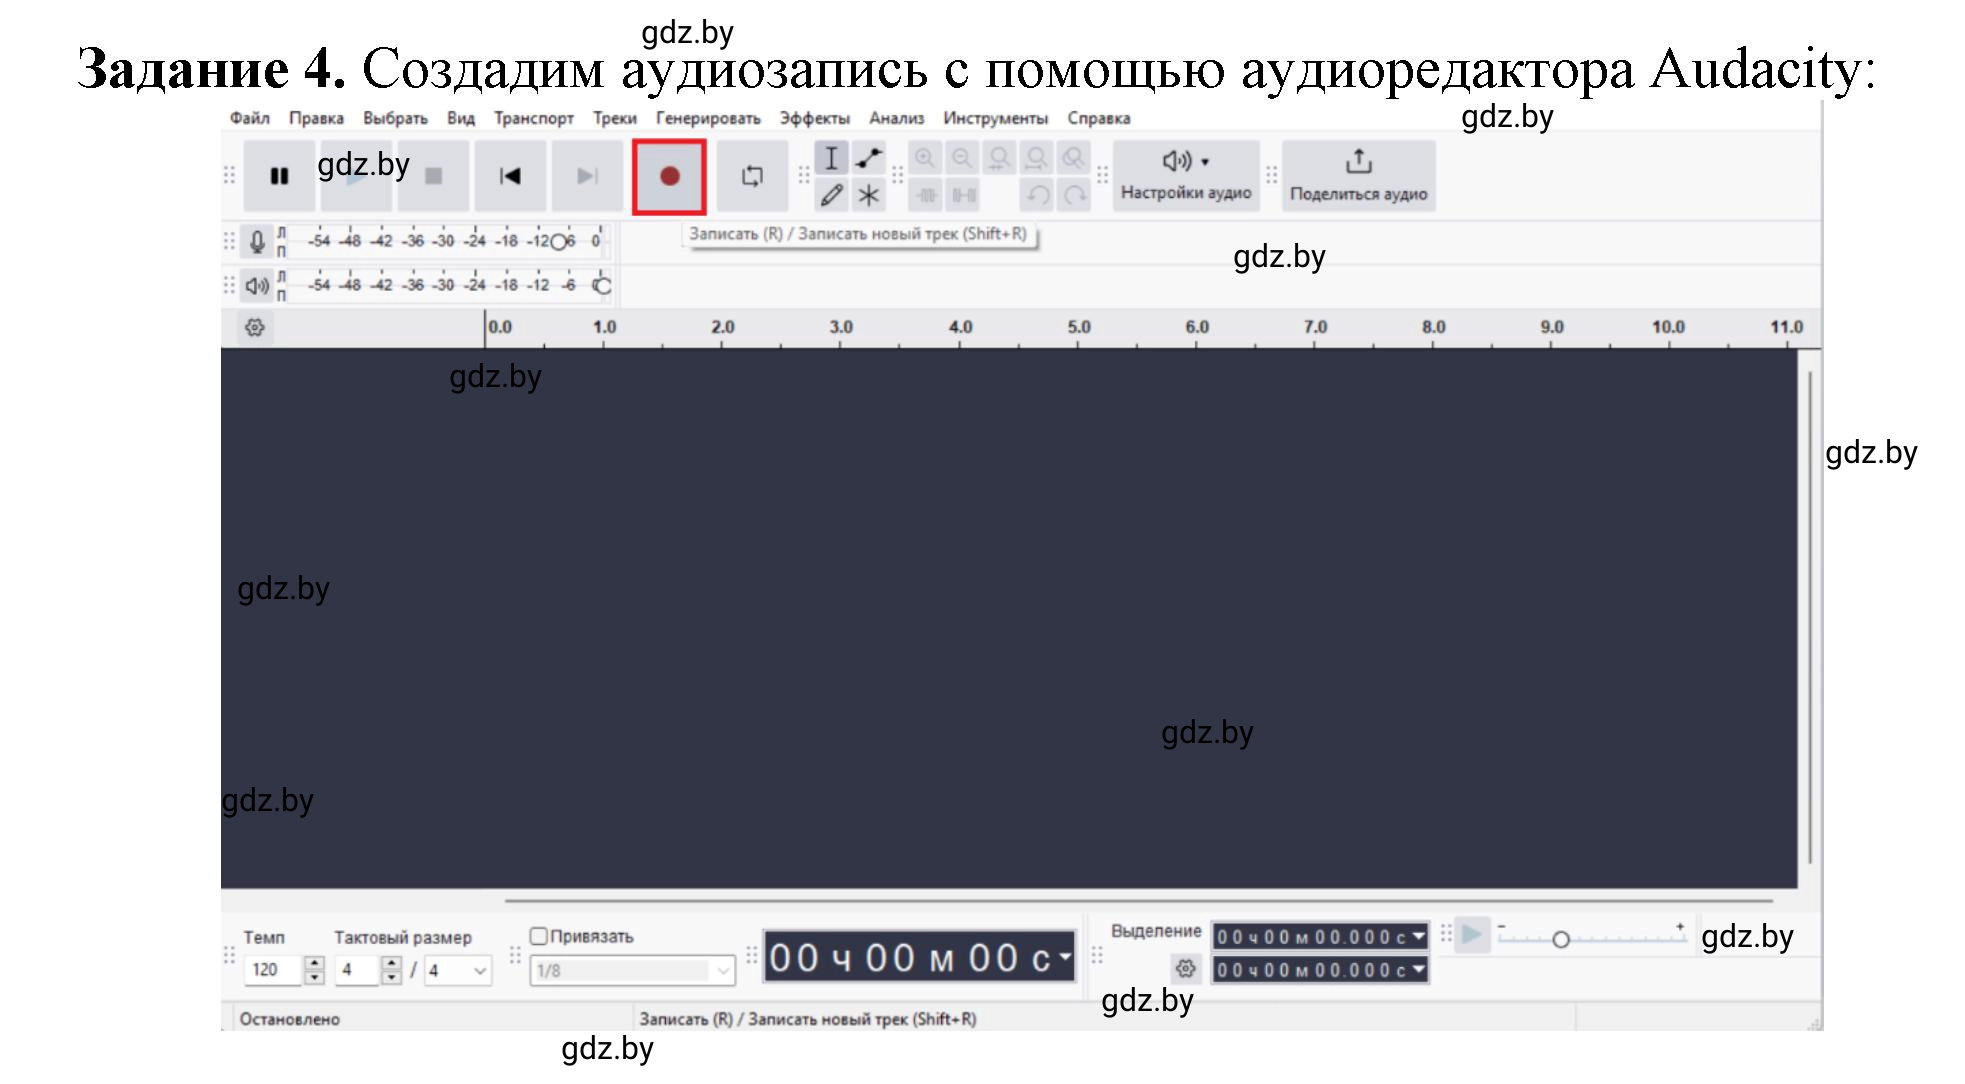Adjust the playback level slider knob
The height and width of the screenshot is (1084, 1965).
(602, 286)
